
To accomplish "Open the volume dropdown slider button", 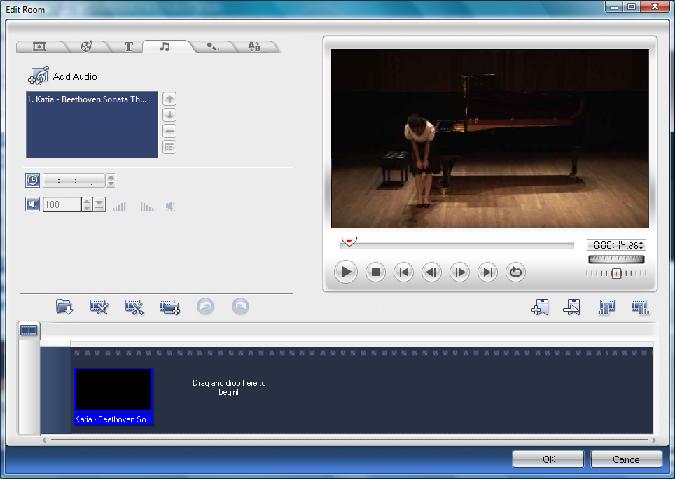I will coord(100,204).
